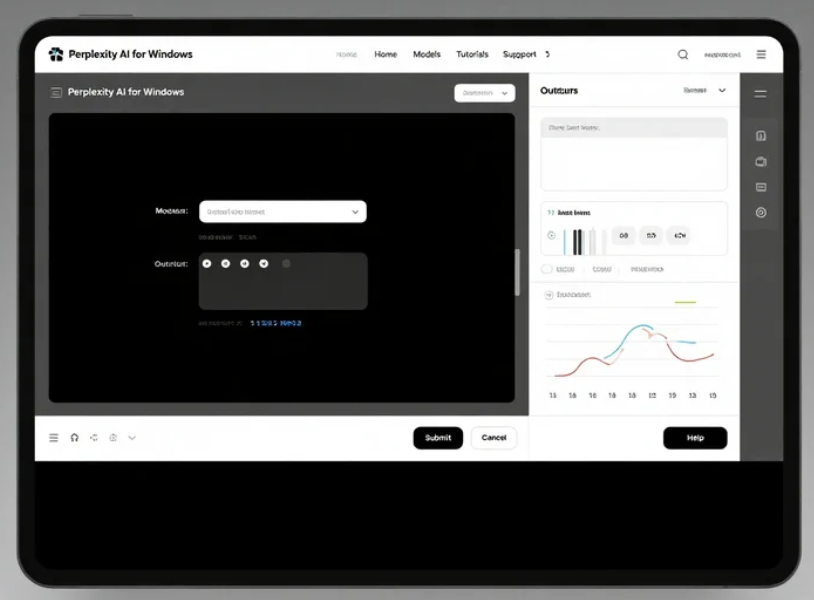Click the first white circle icon in the Output box
Image resolution: width=814 pixels, height=600 pixels.
207,264
